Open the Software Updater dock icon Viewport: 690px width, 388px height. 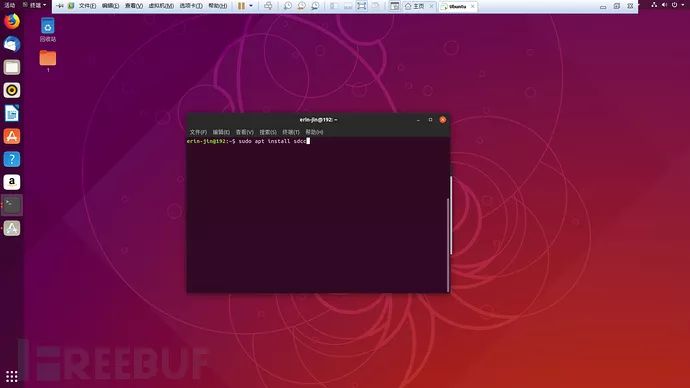12,228
